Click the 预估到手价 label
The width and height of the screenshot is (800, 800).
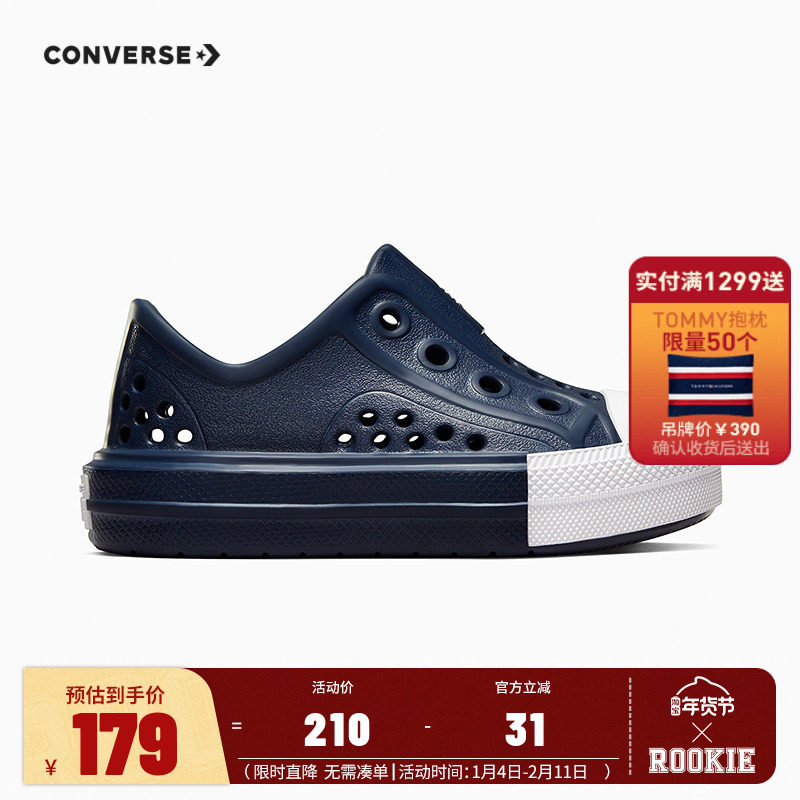115,695
